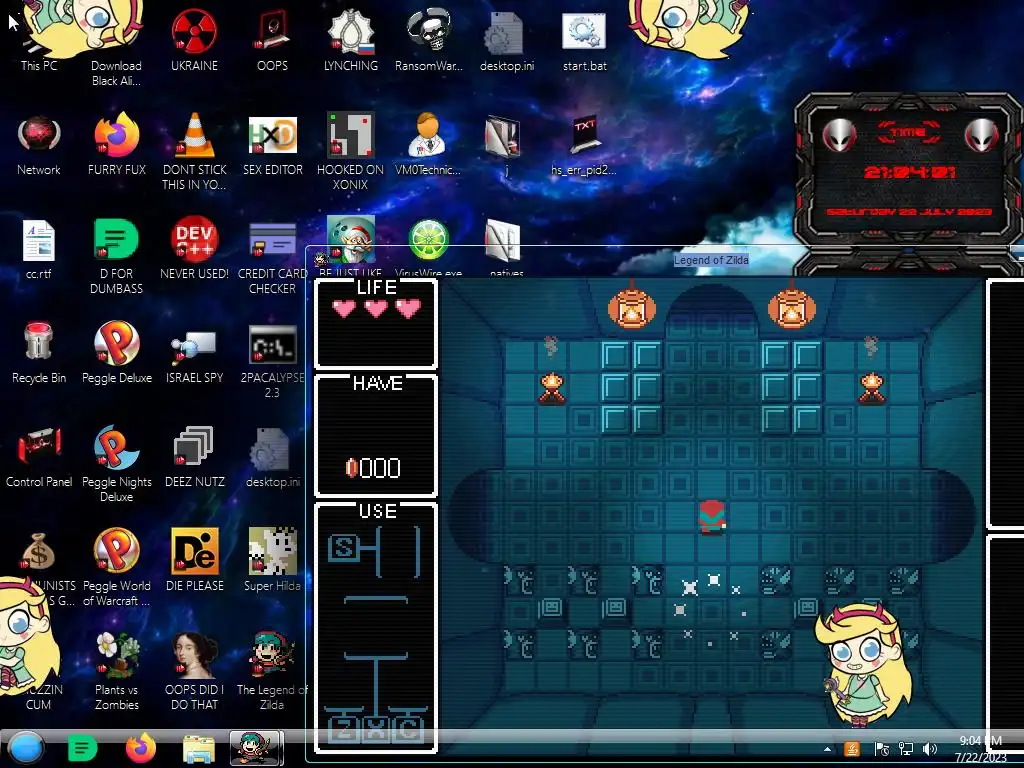The width and height of the screenshot is (1024, 768).
Task: Select The Legend of Zilda desktop shortcut
Action: pos(272,671)
